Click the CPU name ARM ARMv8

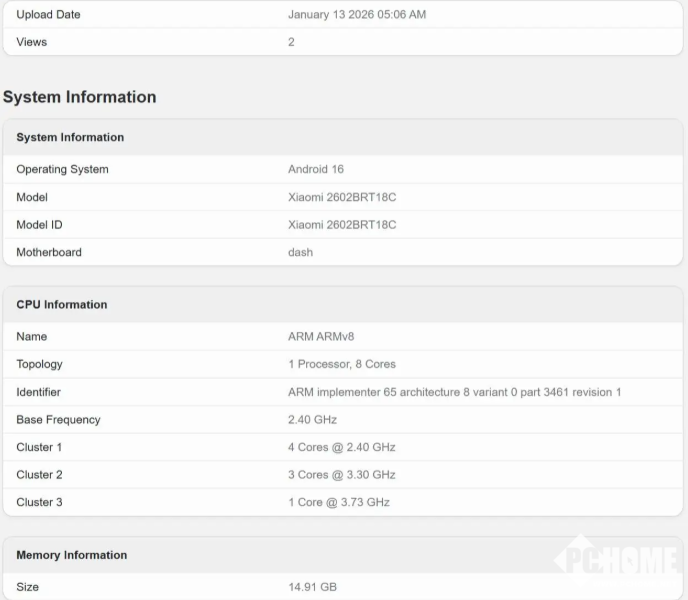click(x=321, y=336)
